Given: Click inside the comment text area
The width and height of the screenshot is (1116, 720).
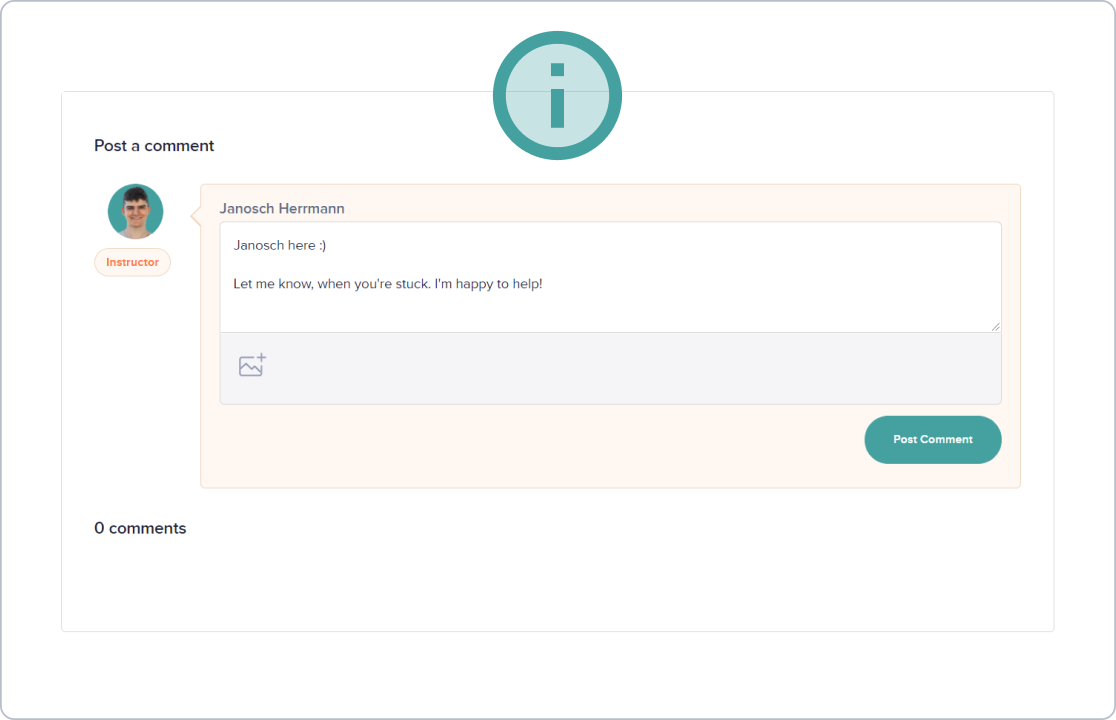Looking at the screenshot, I should (611, 277).
